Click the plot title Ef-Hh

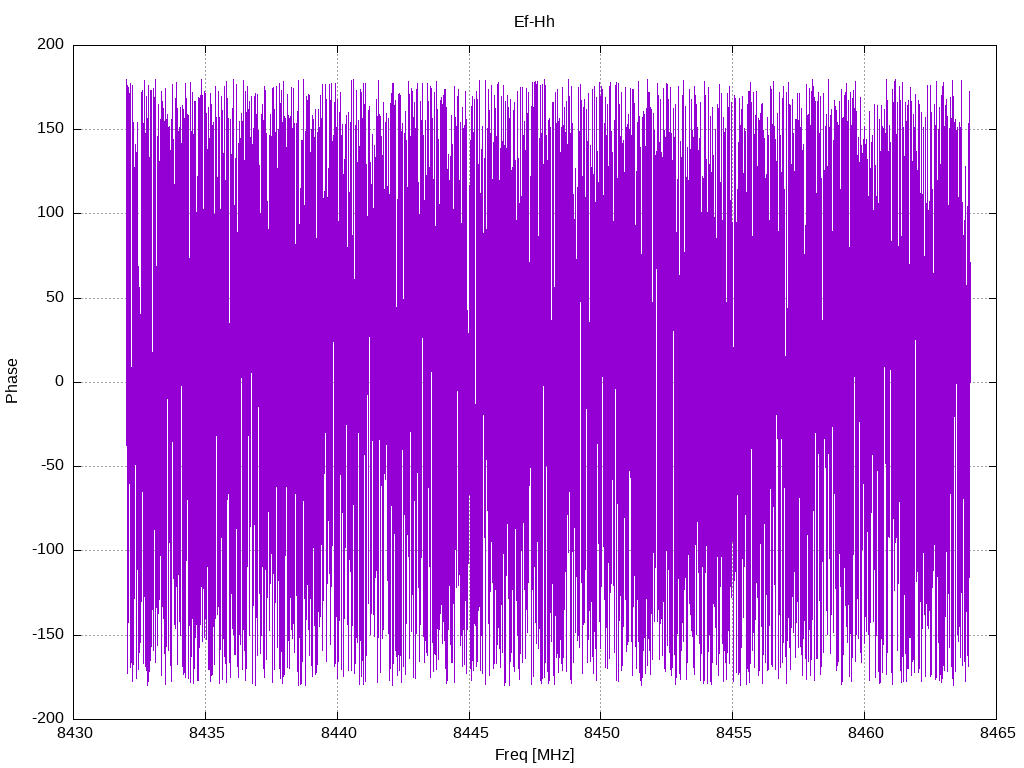point(534,22)
